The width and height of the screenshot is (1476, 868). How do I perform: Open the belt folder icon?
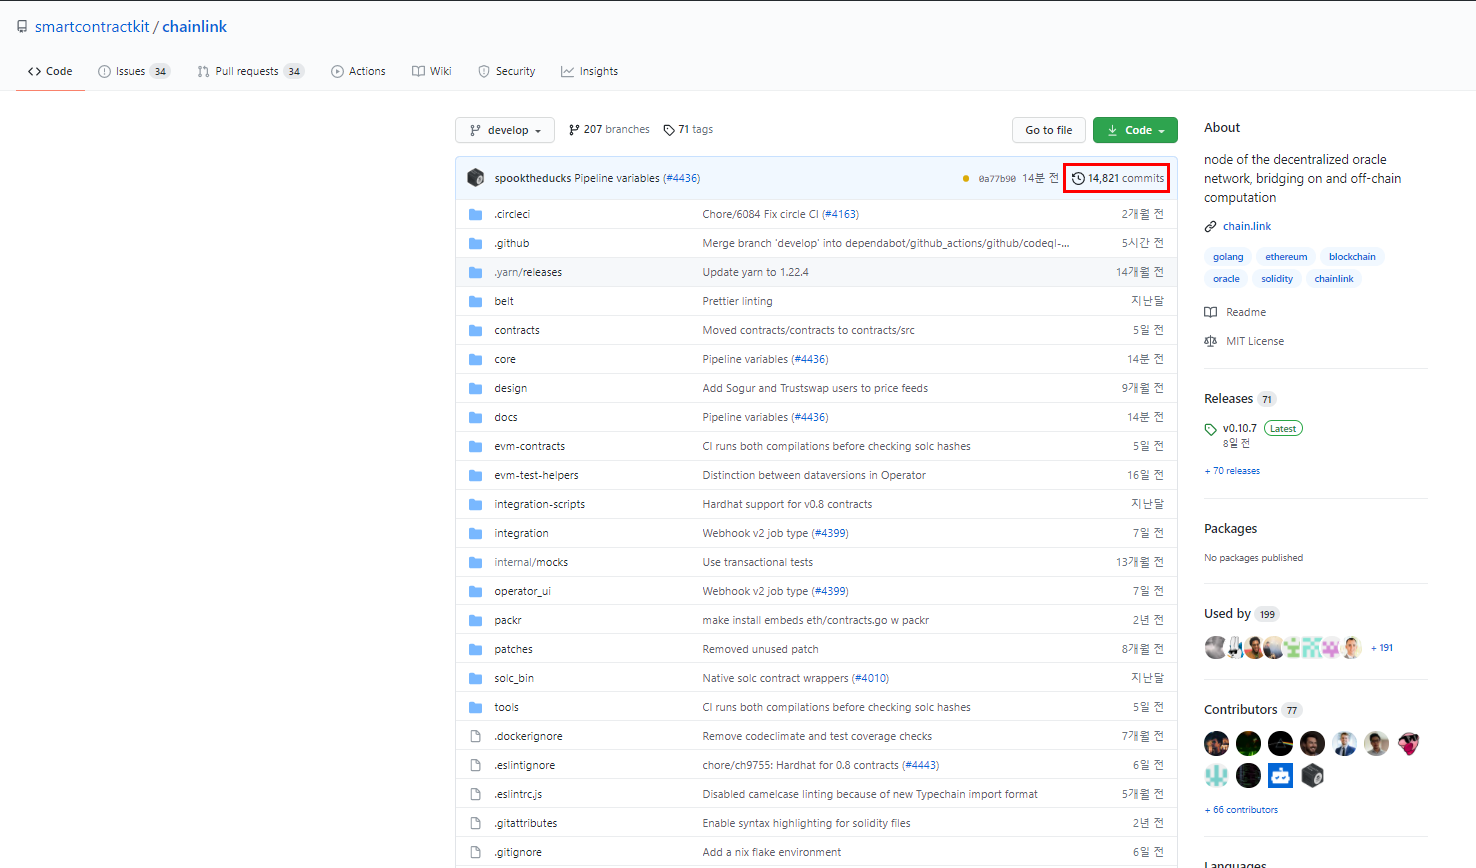coord(476,301)
